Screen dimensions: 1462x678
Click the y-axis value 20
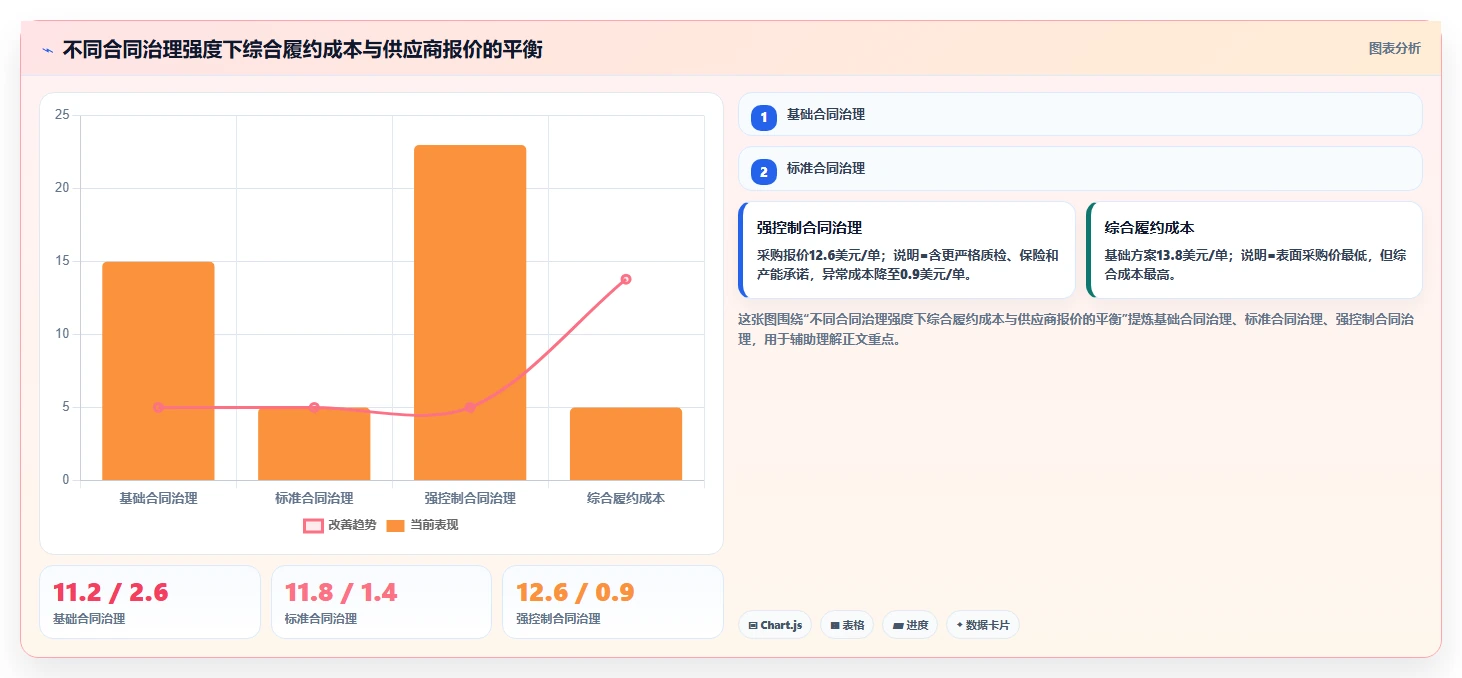tap(62, 188)
